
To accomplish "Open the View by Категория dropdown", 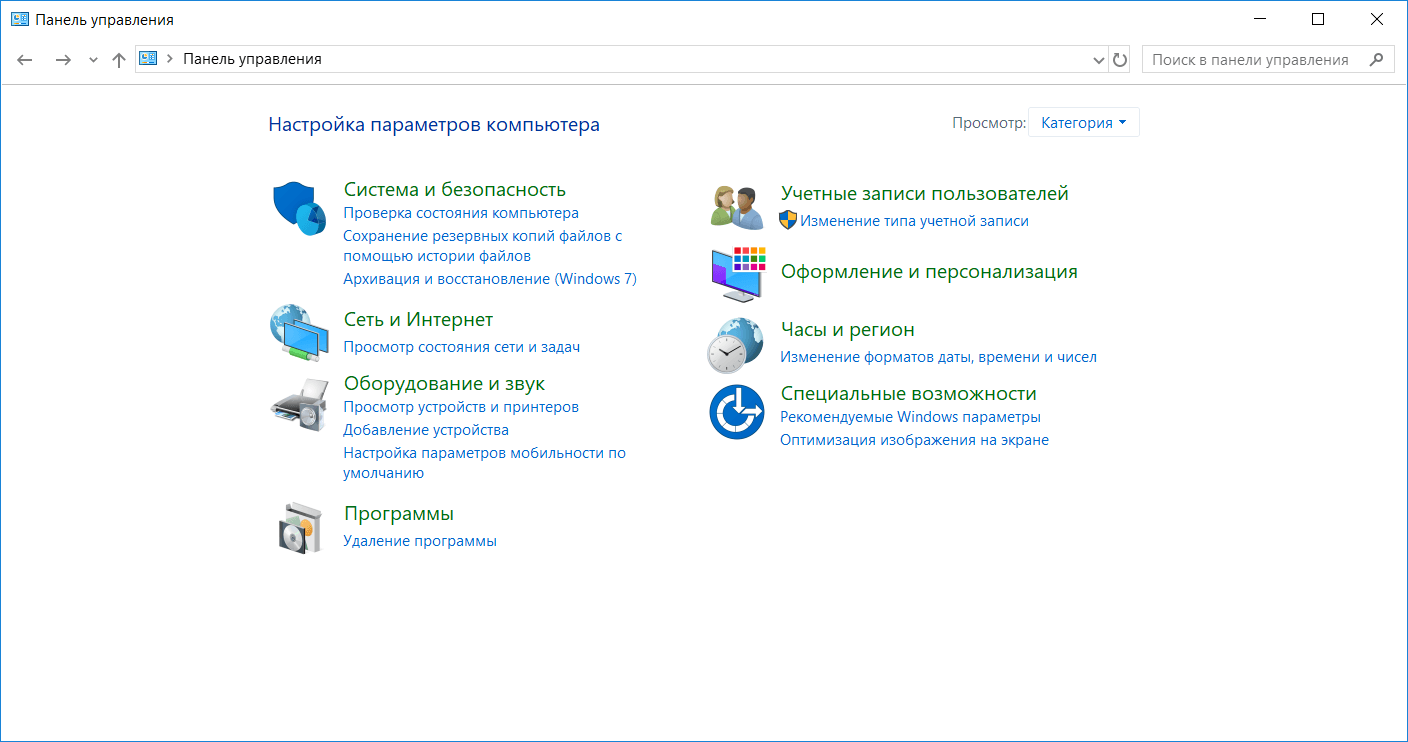I will (1084, 123).
